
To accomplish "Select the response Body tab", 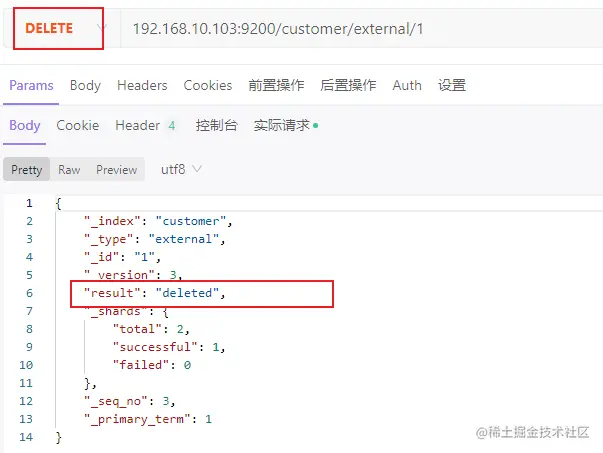I will pyautogui.click(x=25, y=125).
